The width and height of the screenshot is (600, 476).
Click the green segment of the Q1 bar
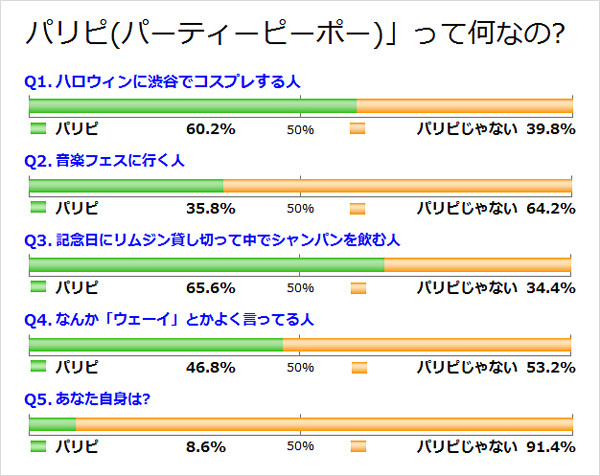click(x=193, y=106)
